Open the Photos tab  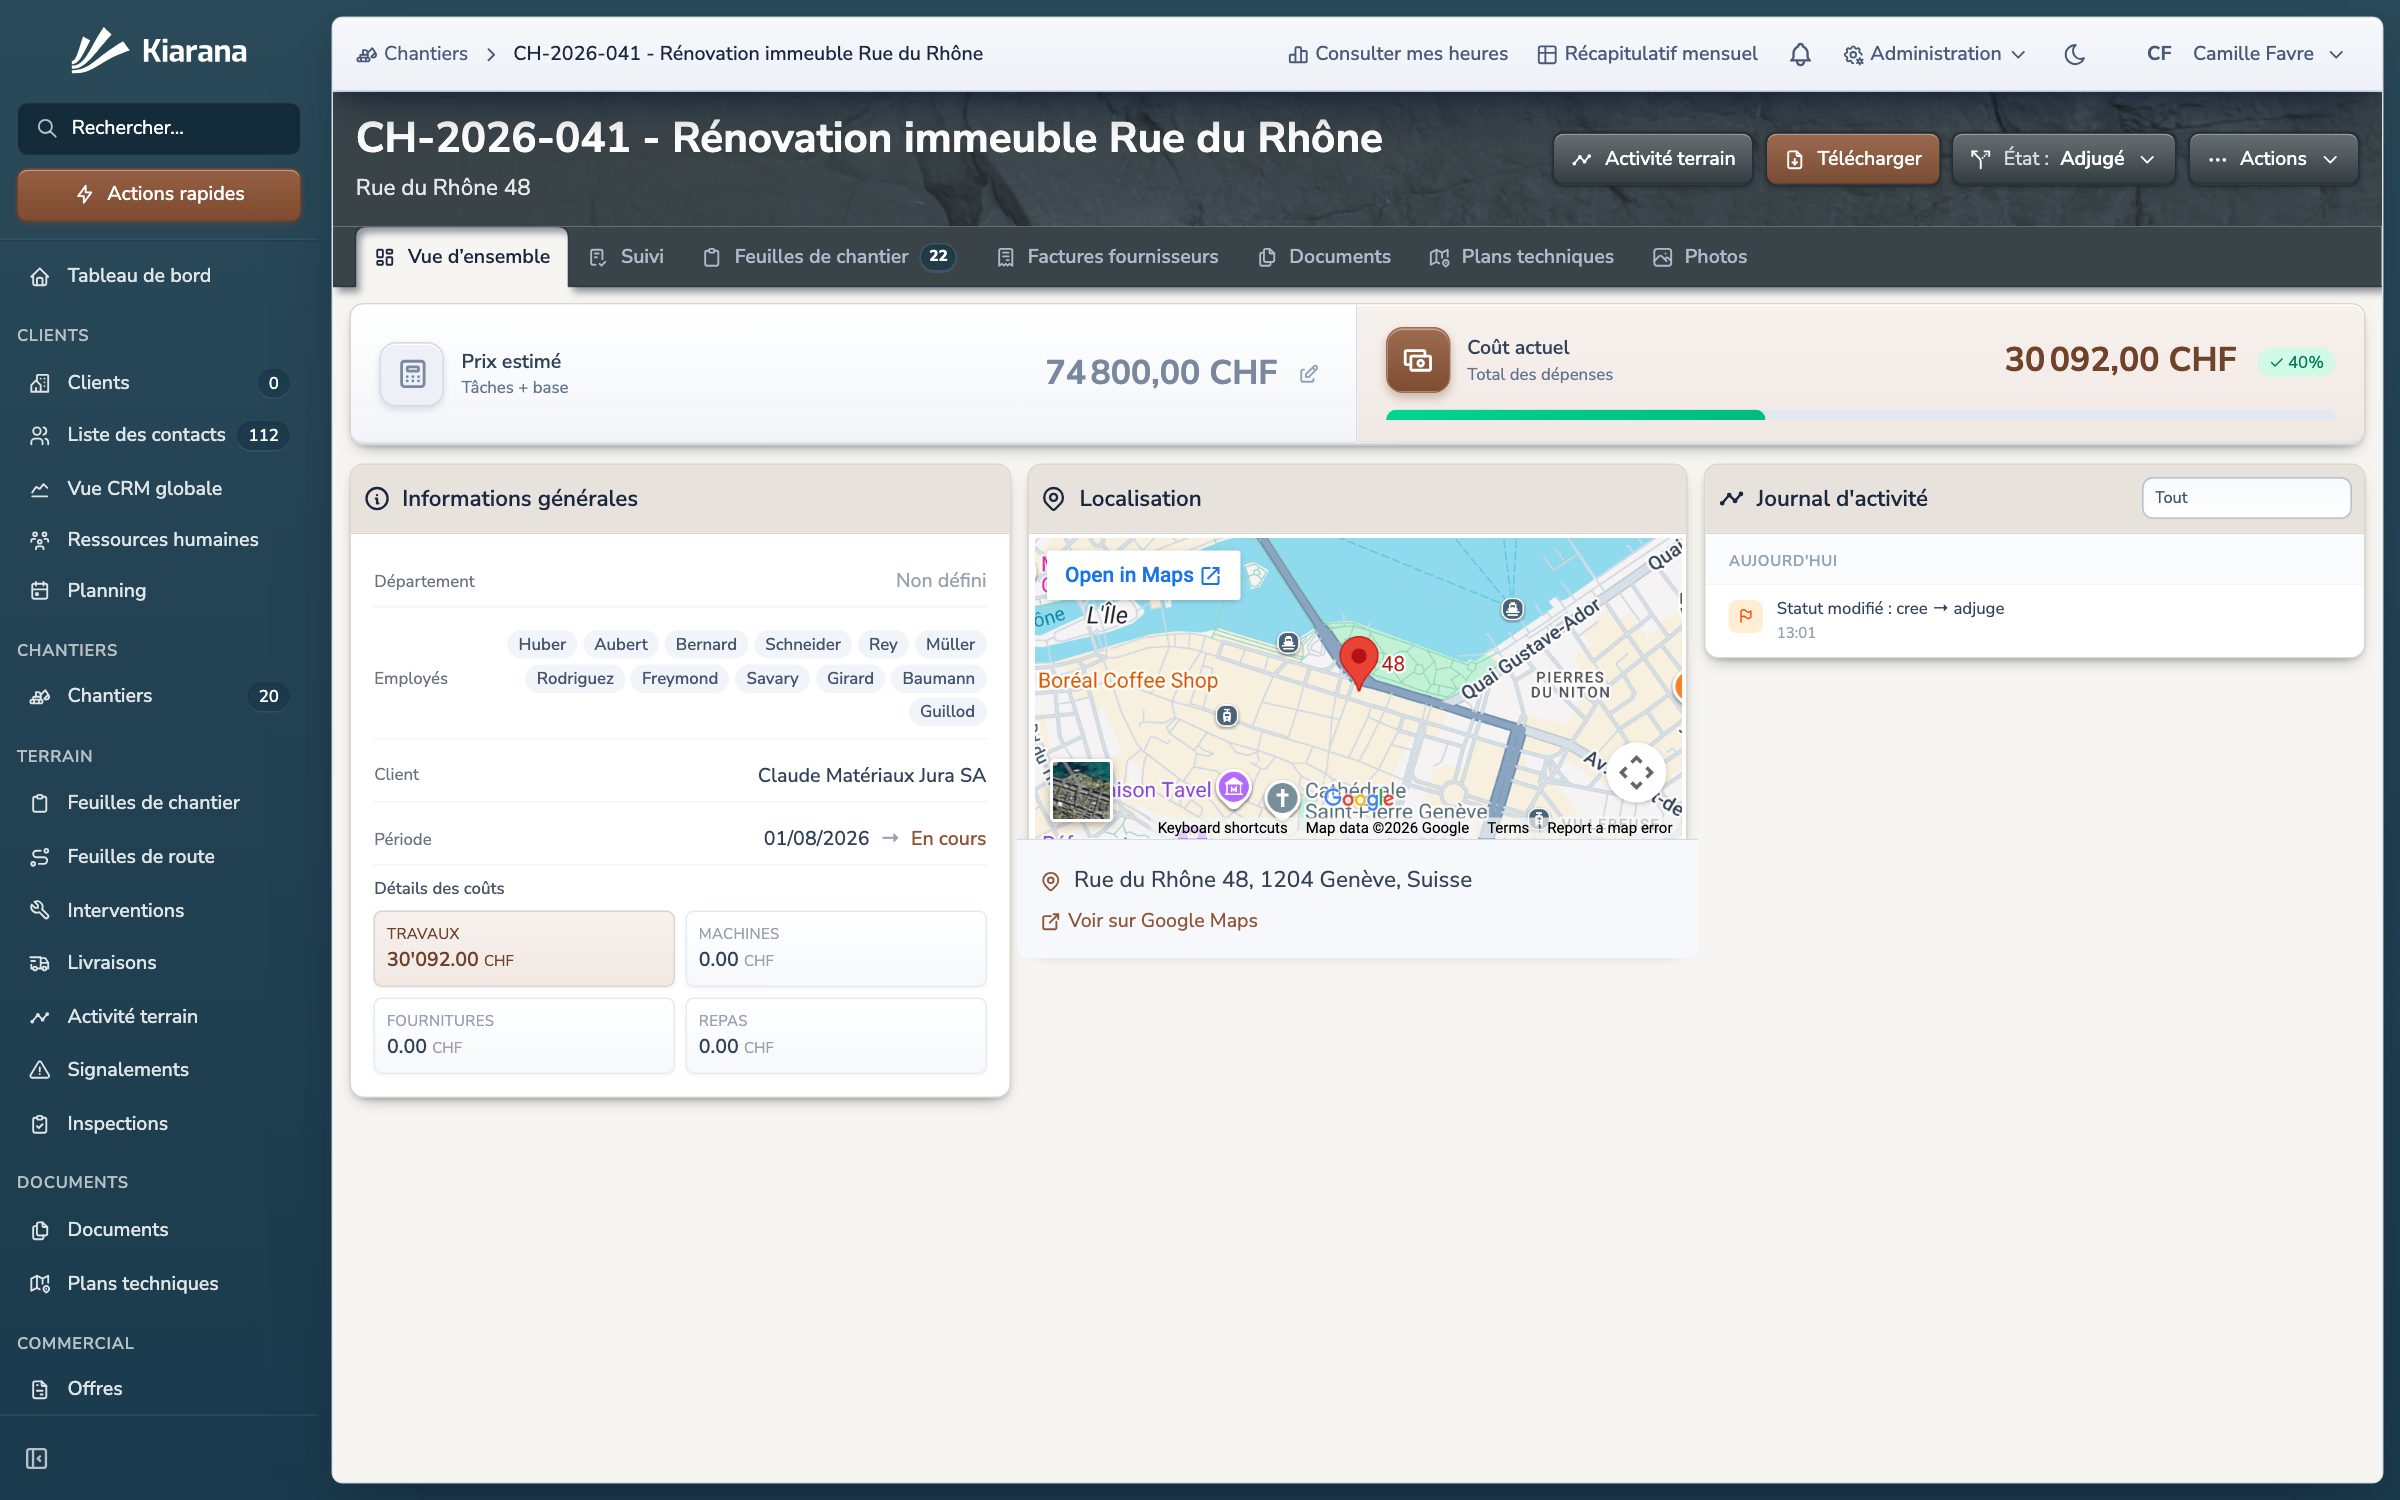point(1700,257)
